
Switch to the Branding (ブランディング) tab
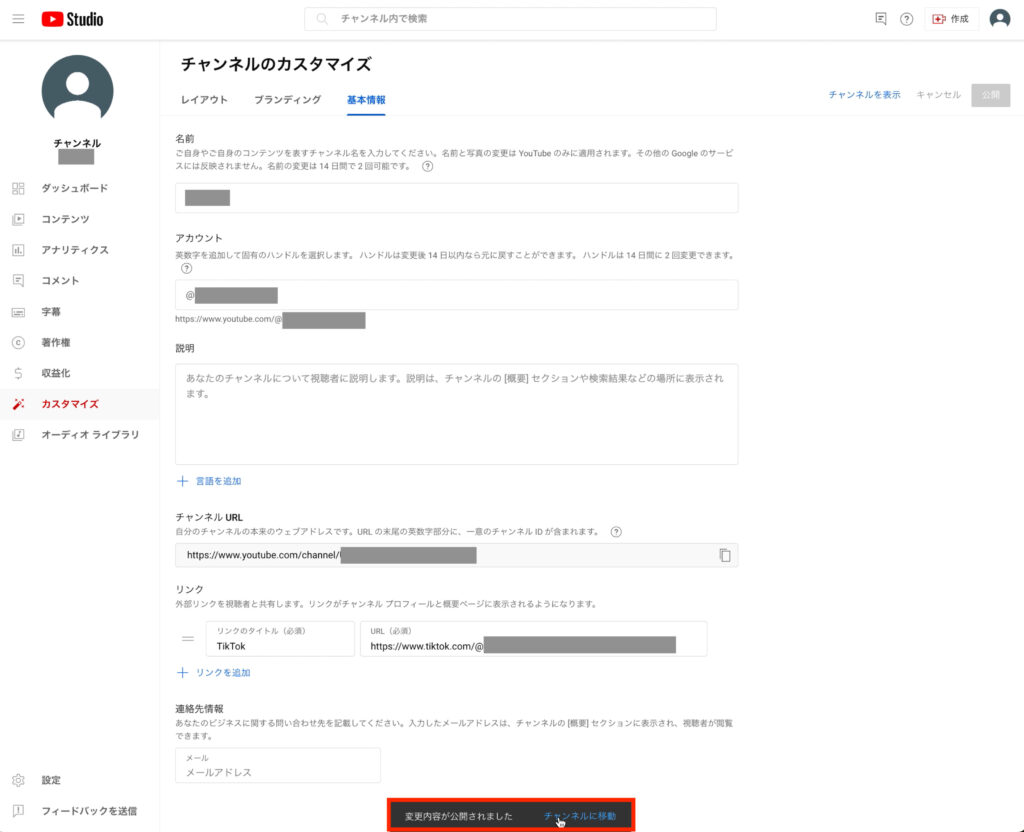287,100
